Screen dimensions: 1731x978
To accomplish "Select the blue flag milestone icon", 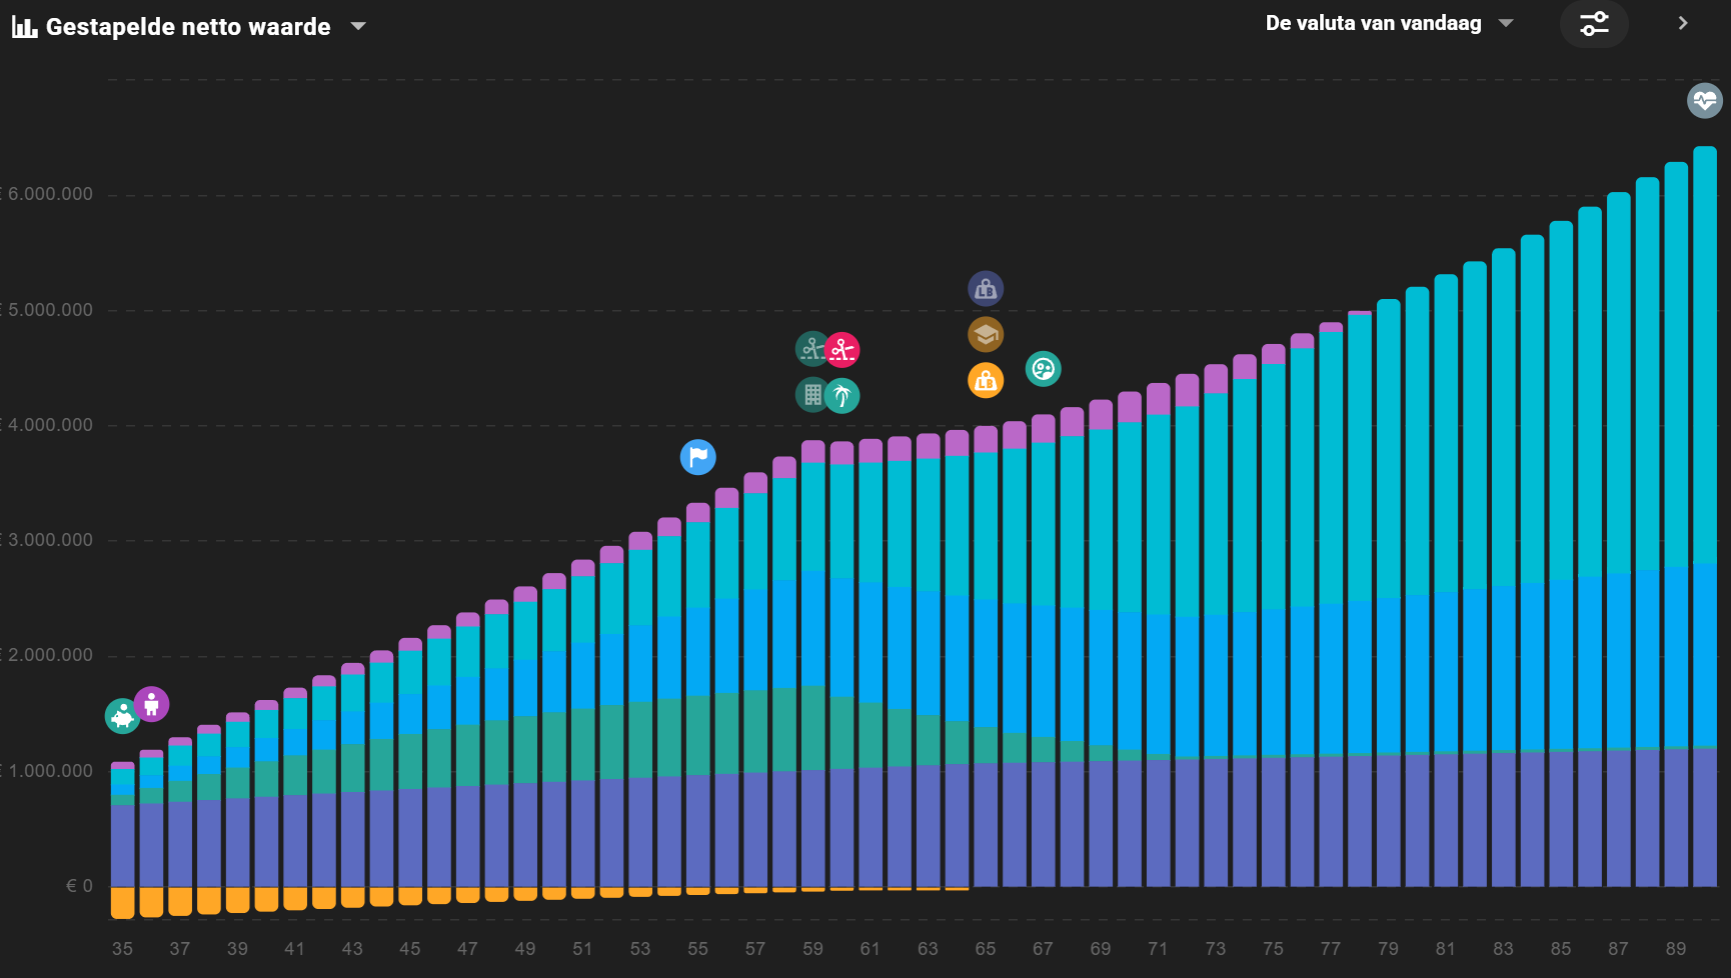I will pos(698,457).
